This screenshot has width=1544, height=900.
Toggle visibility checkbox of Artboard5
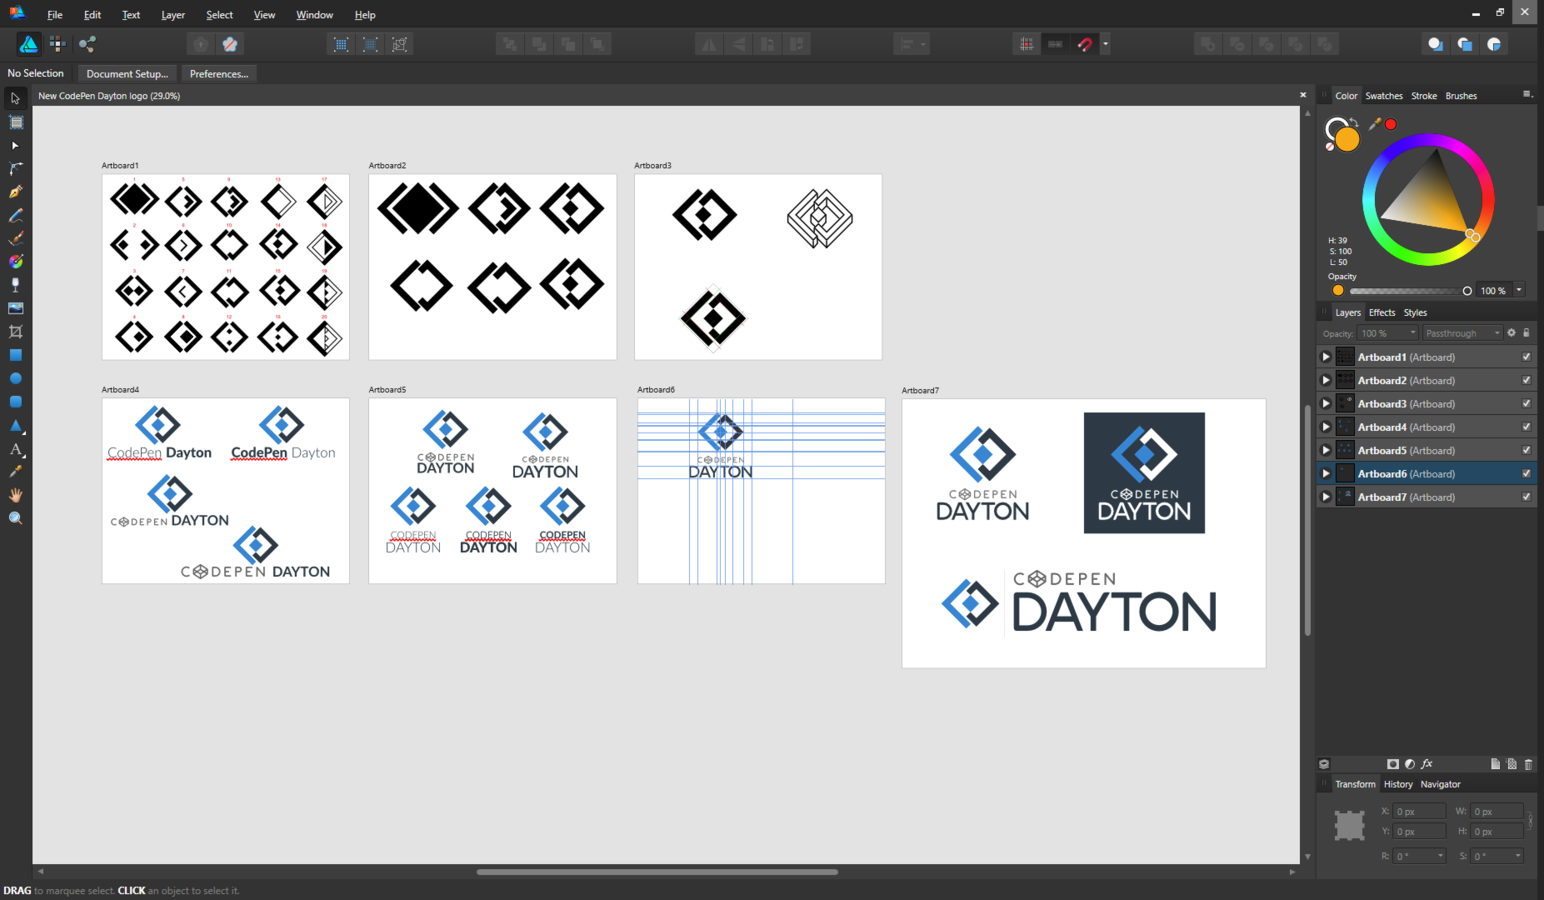point(1526,450)
